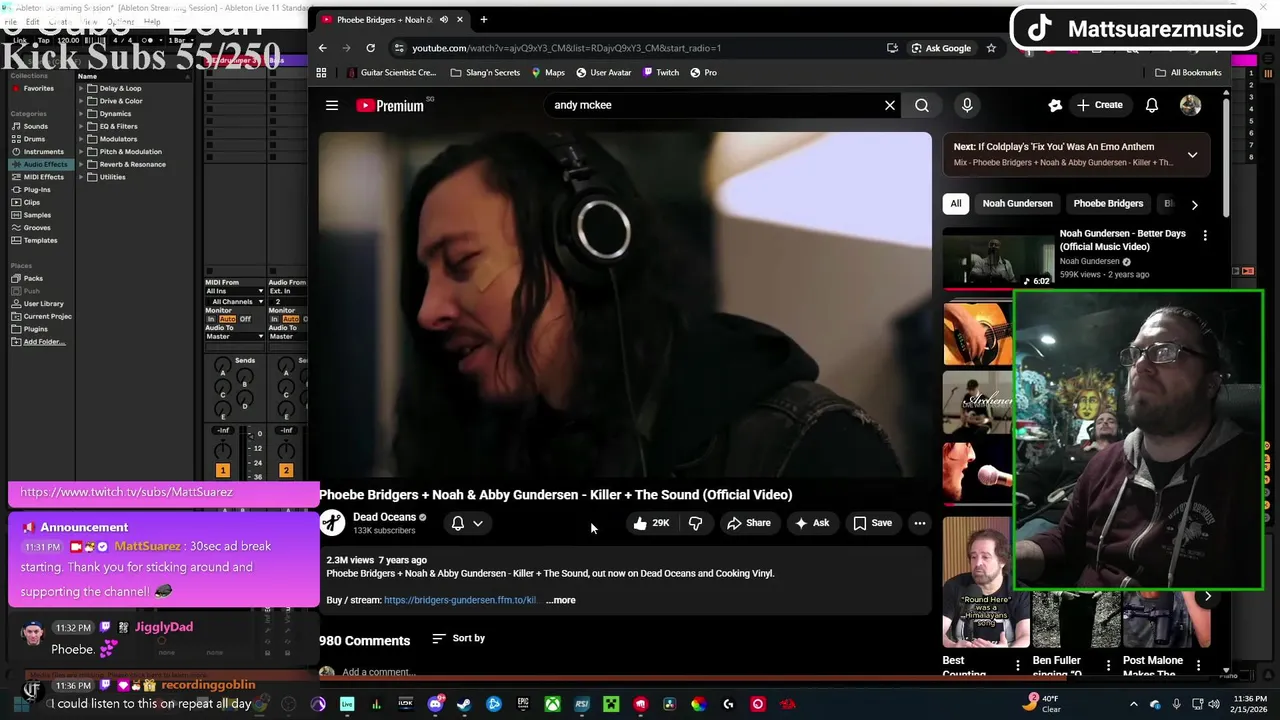Open Steam from the taskbar
Image resolution: width=1280 pixels, height=720 pixels.
(464, 704)
